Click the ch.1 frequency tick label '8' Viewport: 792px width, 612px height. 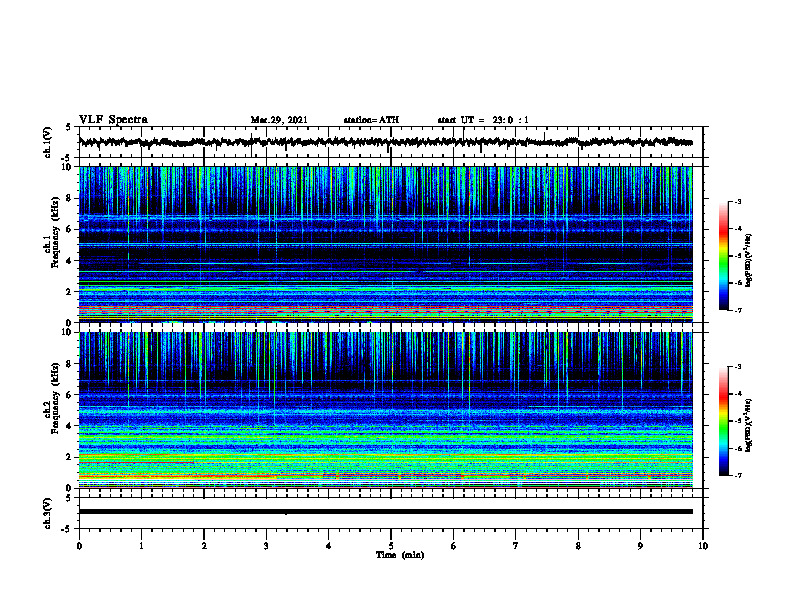coord(70,198)
